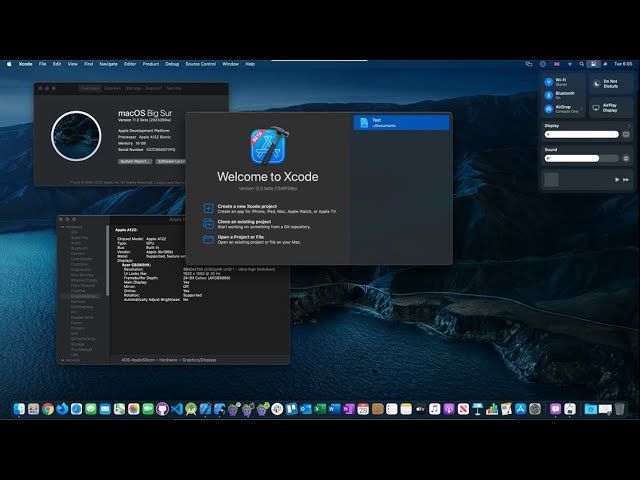Open the File menu
This screenshot has height=480, width=640.
(42, 64)
